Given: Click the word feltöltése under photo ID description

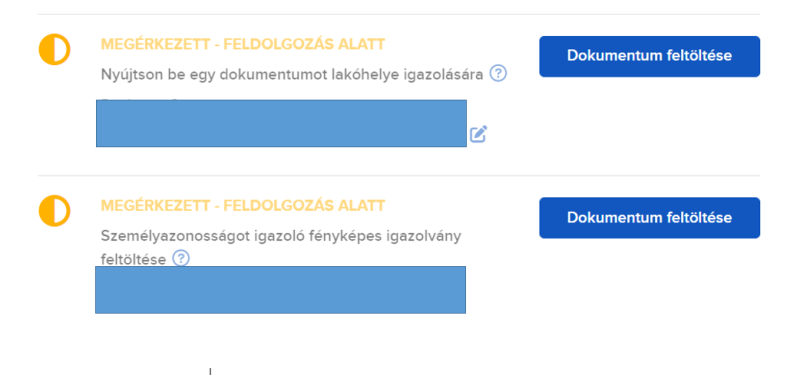Looking at the screenshot, I should 133,260.
